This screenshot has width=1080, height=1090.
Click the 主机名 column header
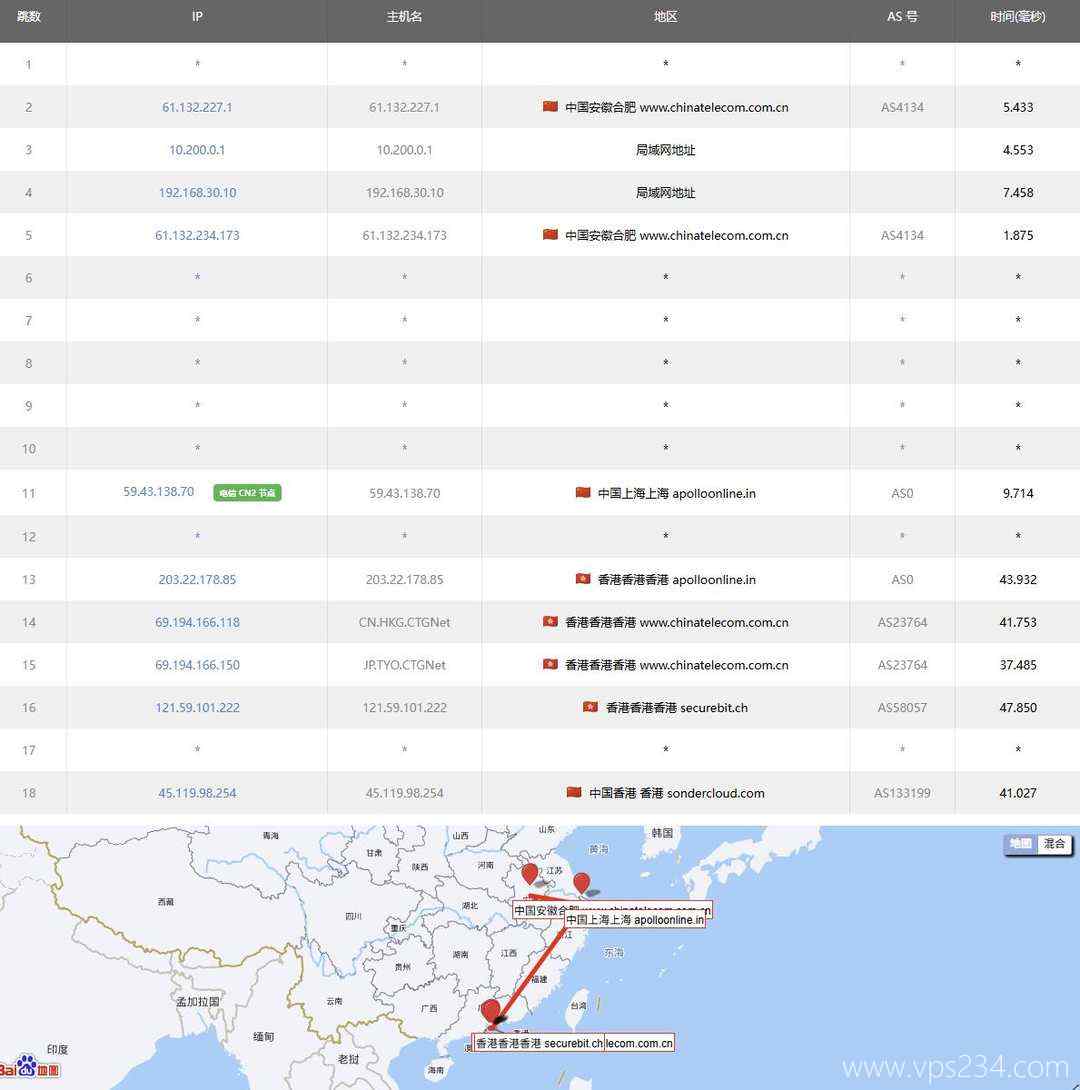[x=404, y=17]
